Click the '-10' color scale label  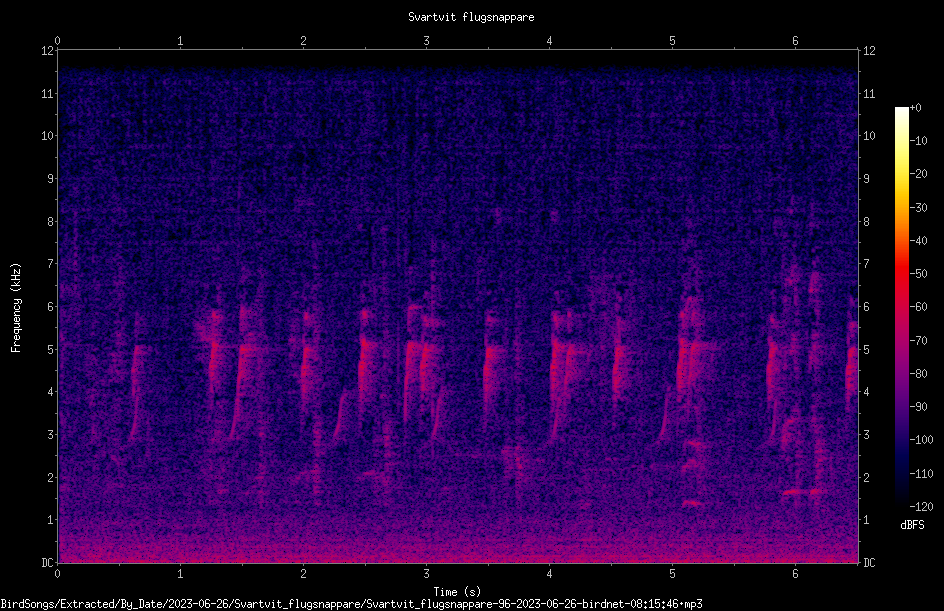click(918, 141)
